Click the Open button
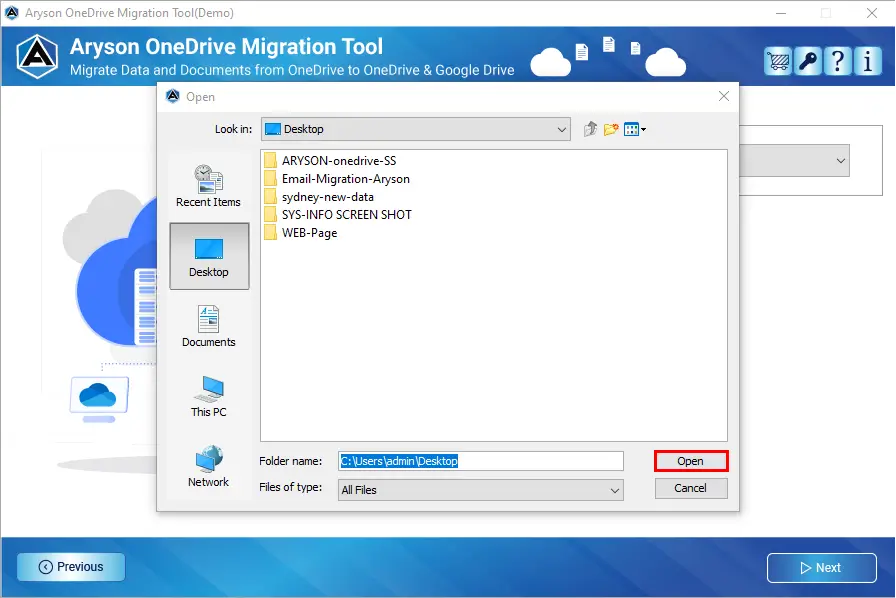This screenshot has width=896, height=598. (691, 461)
